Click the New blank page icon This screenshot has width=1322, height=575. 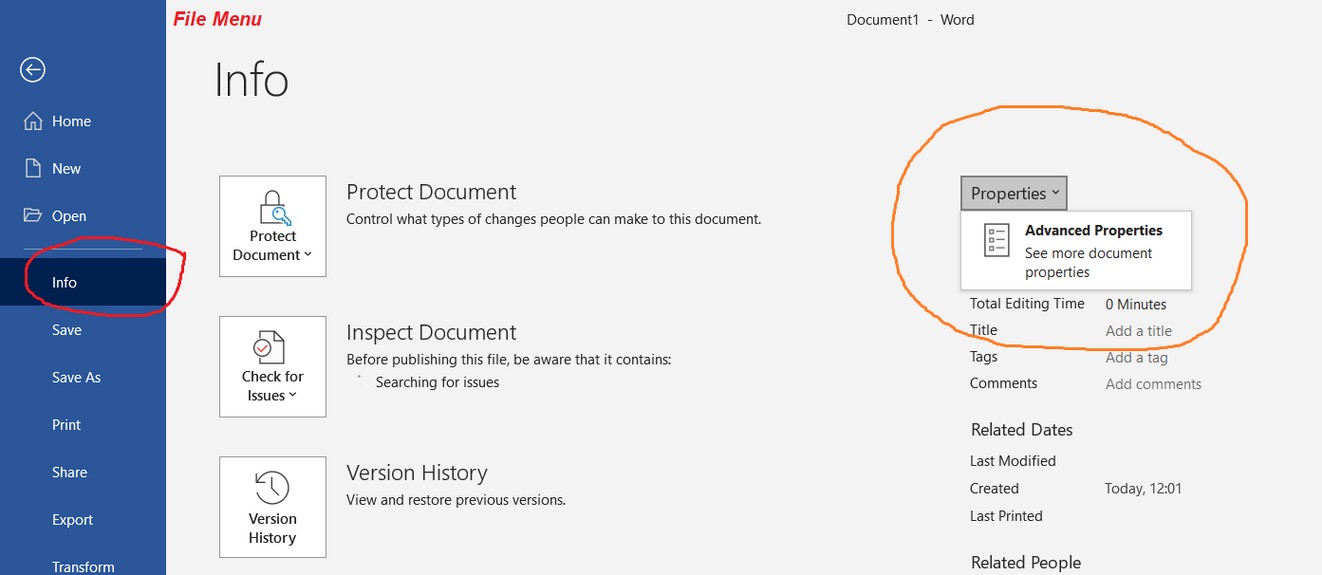33,168
